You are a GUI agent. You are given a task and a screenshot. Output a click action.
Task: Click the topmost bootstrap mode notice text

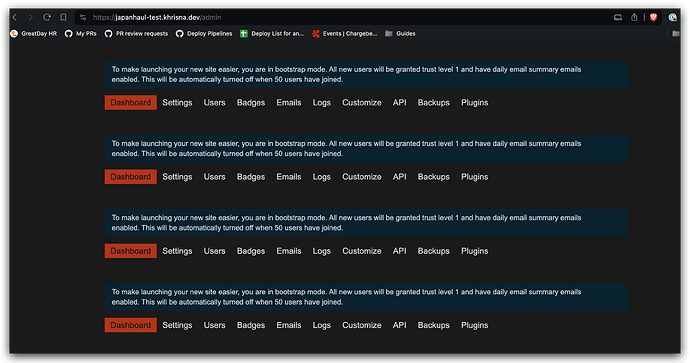[346, 74]
